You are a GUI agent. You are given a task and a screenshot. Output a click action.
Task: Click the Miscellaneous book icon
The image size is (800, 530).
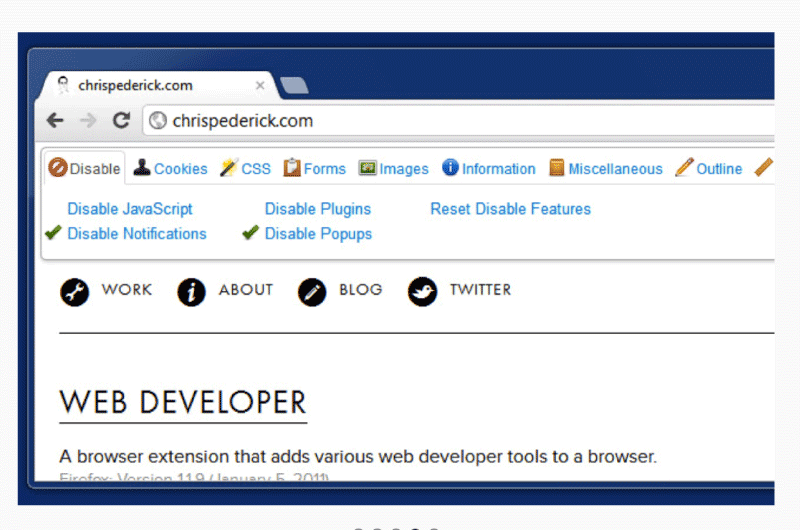[557, 167]
